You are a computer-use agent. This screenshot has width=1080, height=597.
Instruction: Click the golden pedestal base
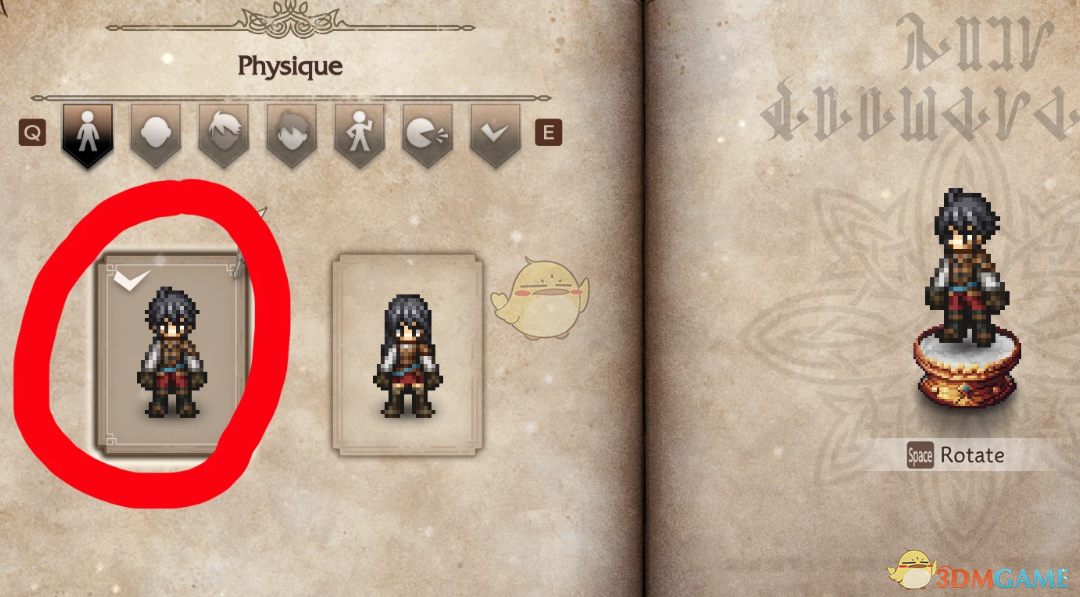[966, 368]
